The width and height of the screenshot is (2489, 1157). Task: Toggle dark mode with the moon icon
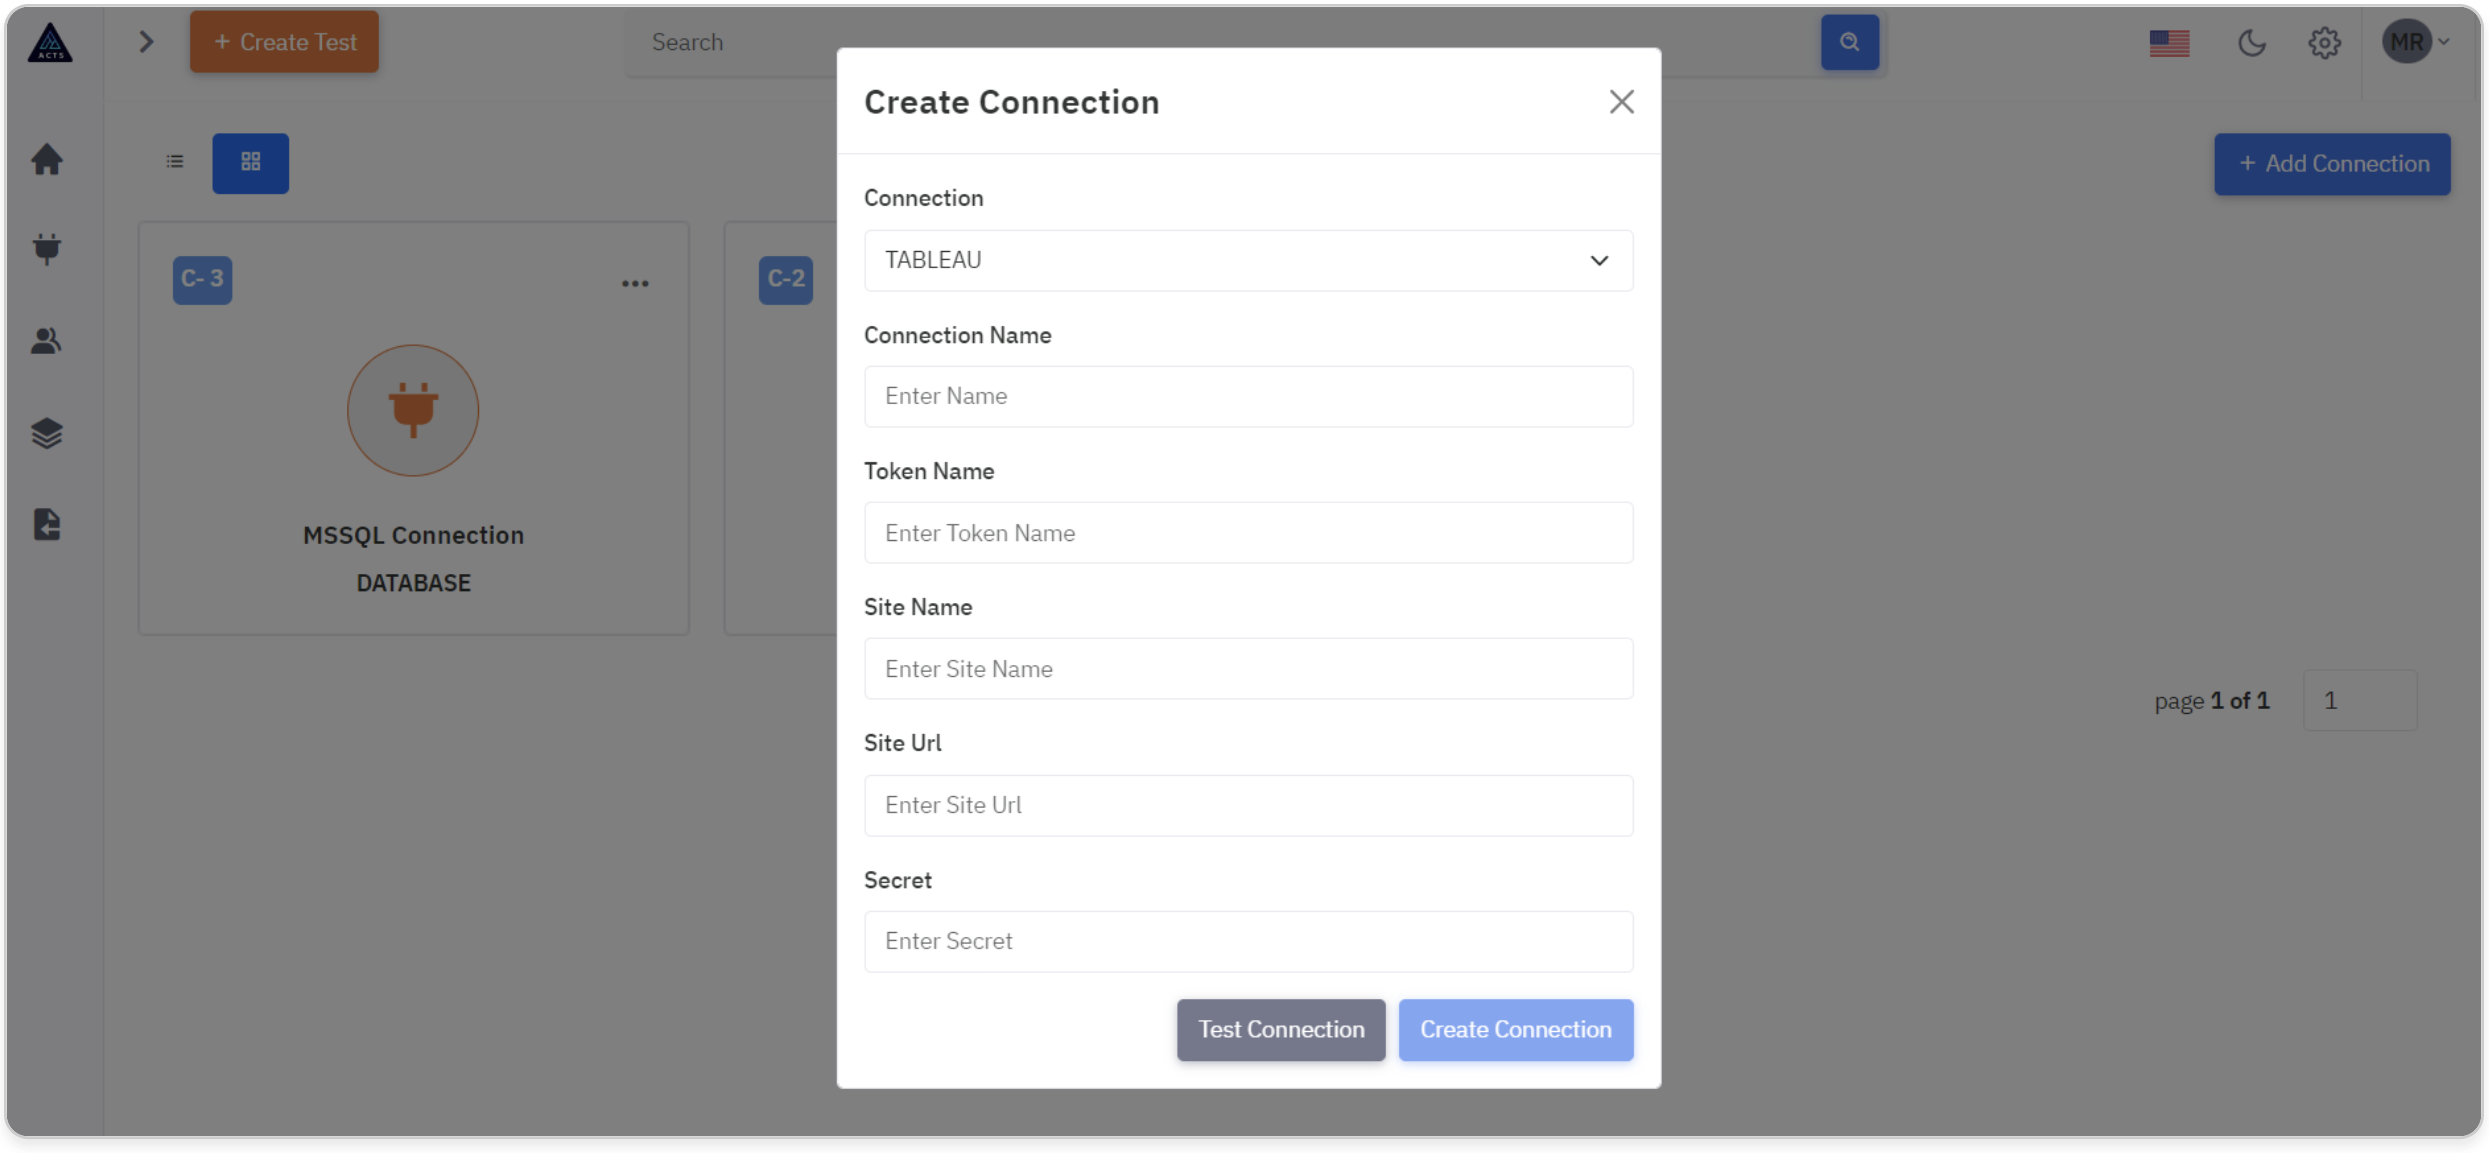pos(2251,43)
